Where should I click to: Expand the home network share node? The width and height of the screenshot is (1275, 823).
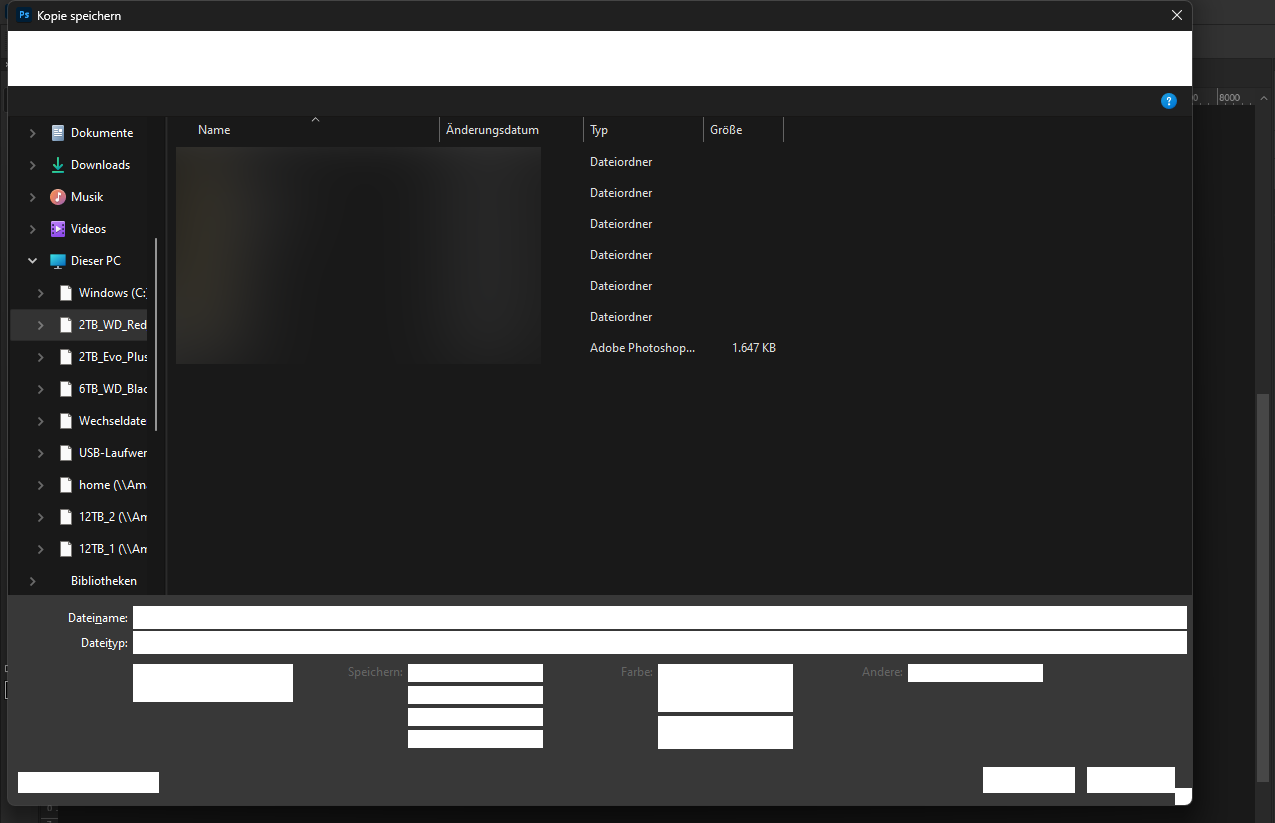40,485
